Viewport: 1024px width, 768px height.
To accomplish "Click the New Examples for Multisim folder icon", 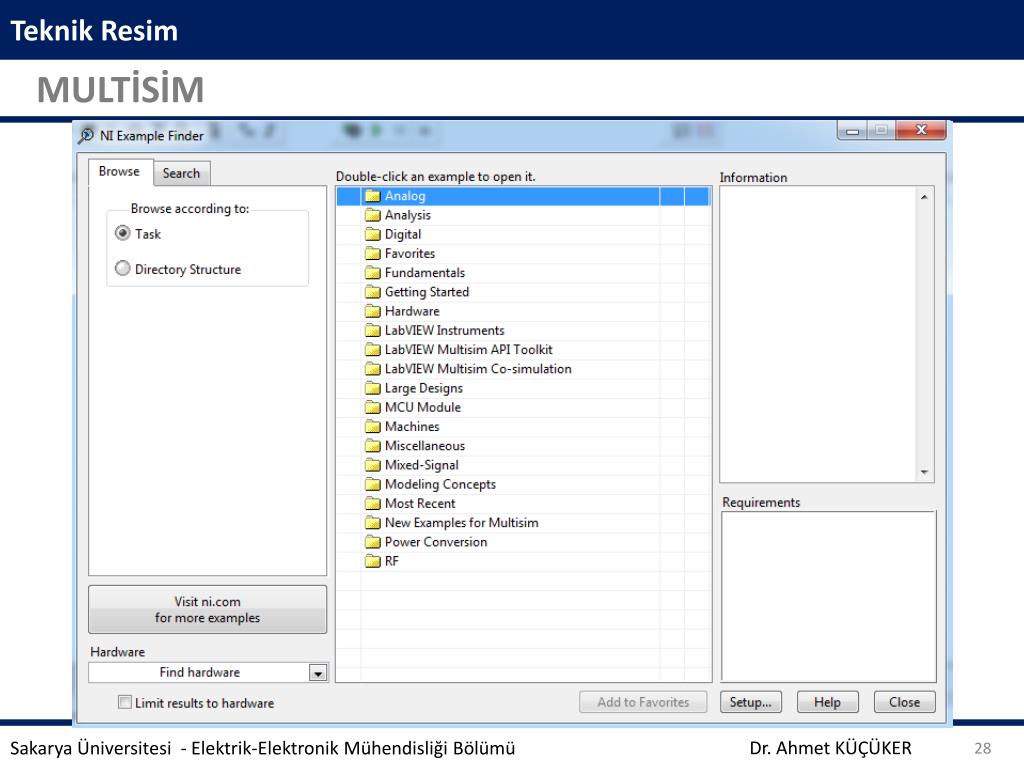I will [373, 523].
